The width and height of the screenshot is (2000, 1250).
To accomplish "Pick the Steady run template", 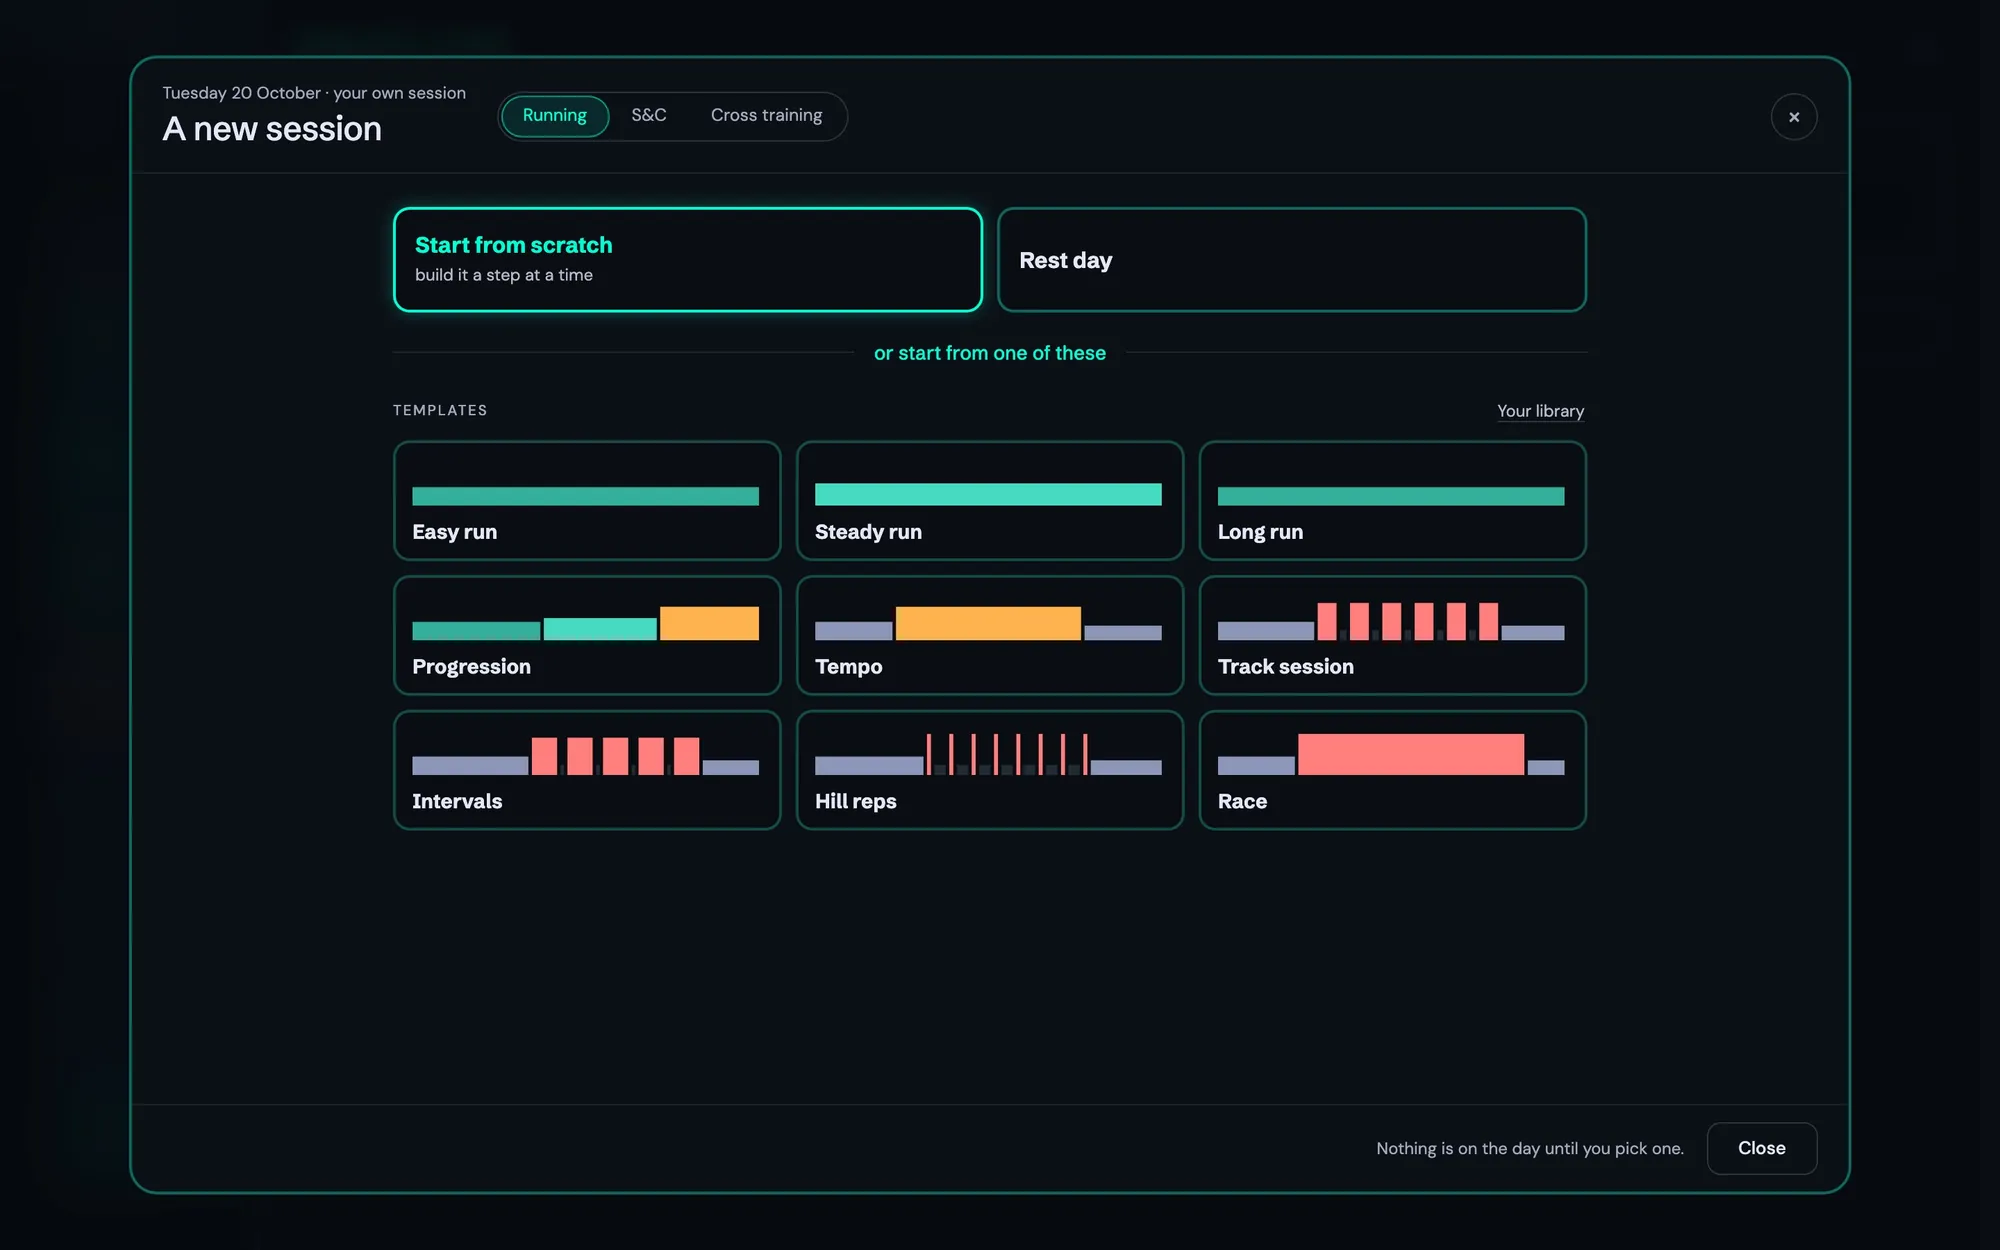I will point(990,500).
